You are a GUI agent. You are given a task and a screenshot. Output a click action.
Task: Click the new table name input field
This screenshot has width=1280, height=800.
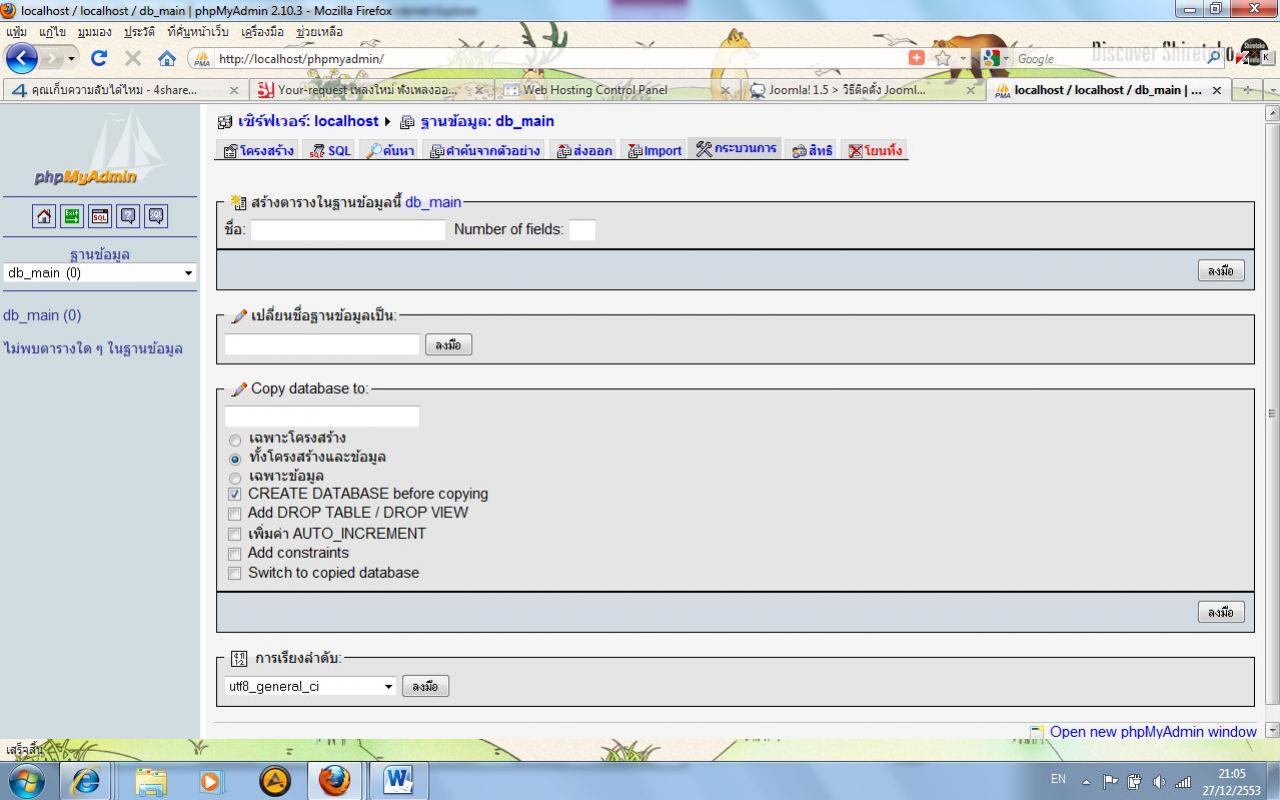click(x=348, y=230)
